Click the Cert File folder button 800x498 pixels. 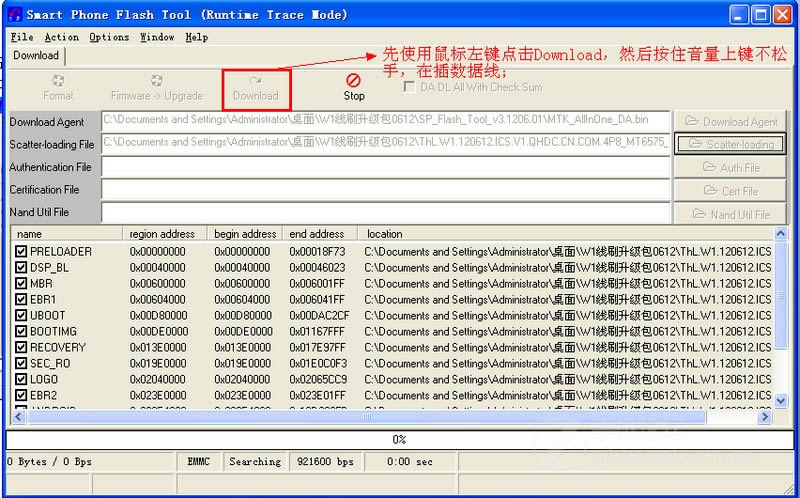tap(730, 190)
